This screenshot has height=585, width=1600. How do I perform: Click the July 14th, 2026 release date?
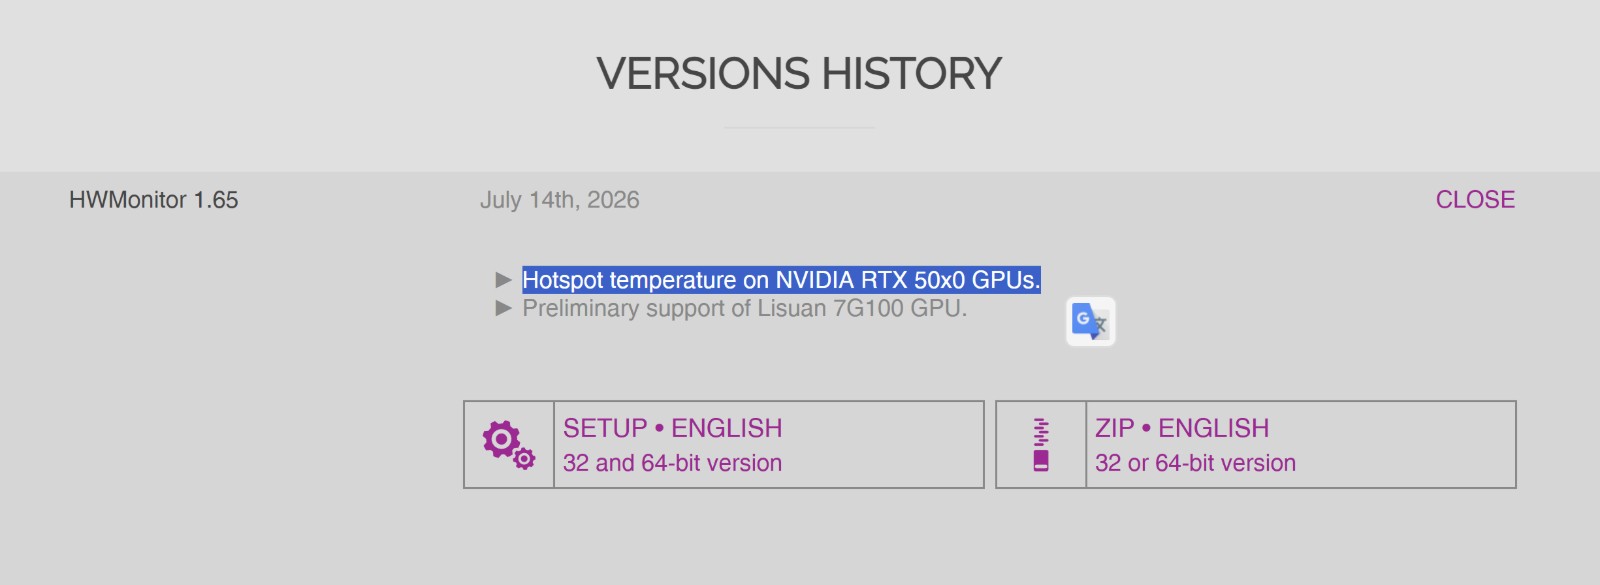click(559, 200)
